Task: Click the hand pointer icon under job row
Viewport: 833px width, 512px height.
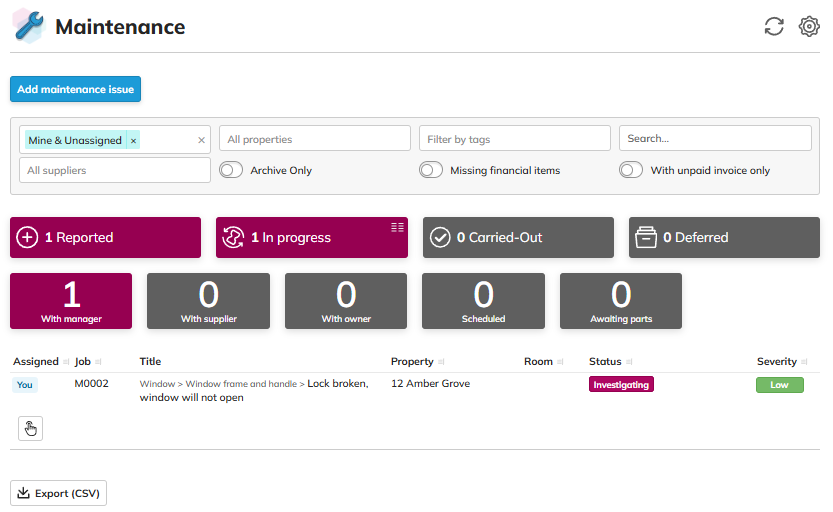Action: coord(30,429)
